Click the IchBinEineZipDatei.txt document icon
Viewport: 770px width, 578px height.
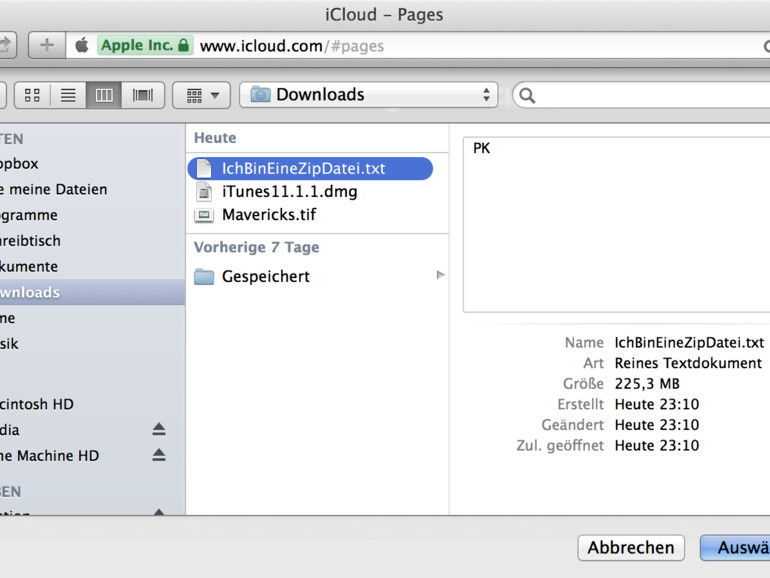204,168
